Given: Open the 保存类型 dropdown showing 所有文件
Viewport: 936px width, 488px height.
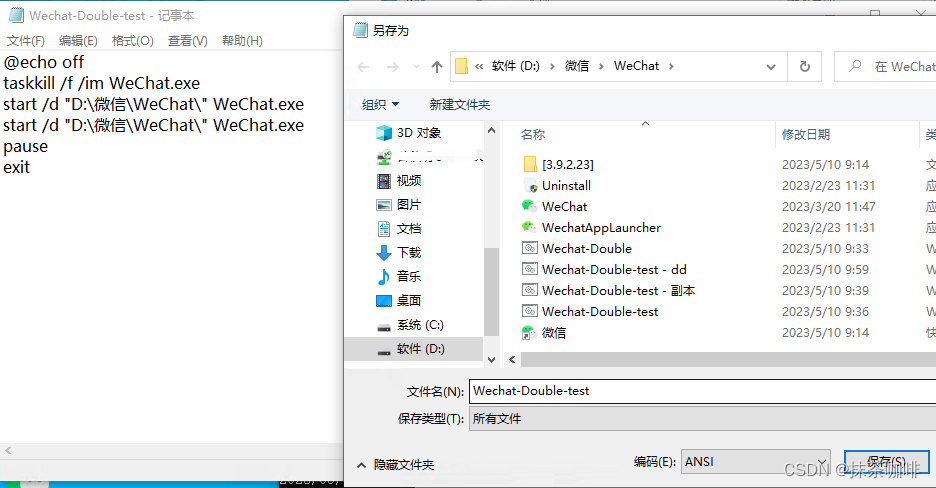Looking at the screenshot, I should point(702,419).
